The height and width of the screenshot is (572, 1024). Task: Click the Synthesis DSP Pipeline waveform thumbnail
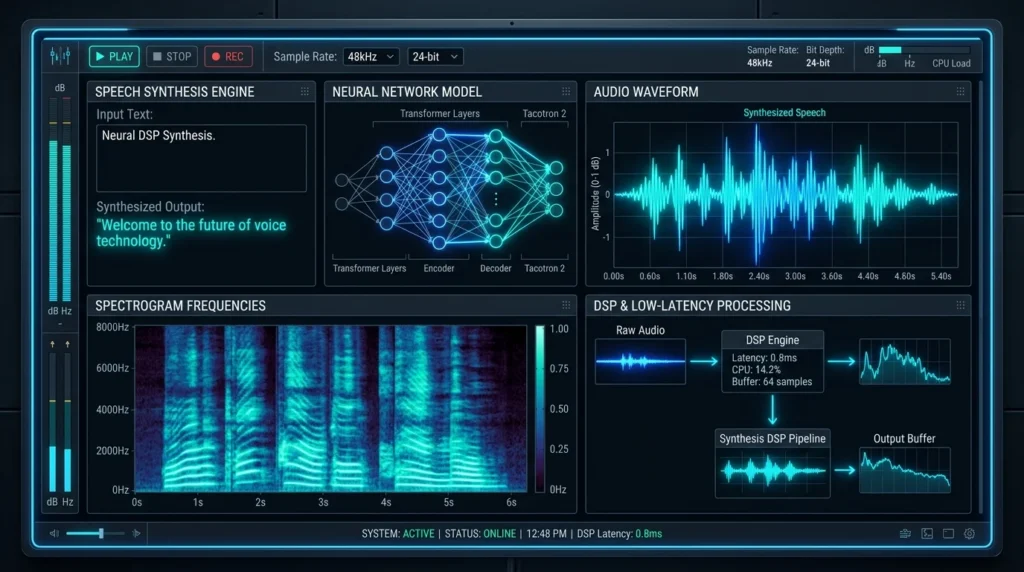(773, 471)
